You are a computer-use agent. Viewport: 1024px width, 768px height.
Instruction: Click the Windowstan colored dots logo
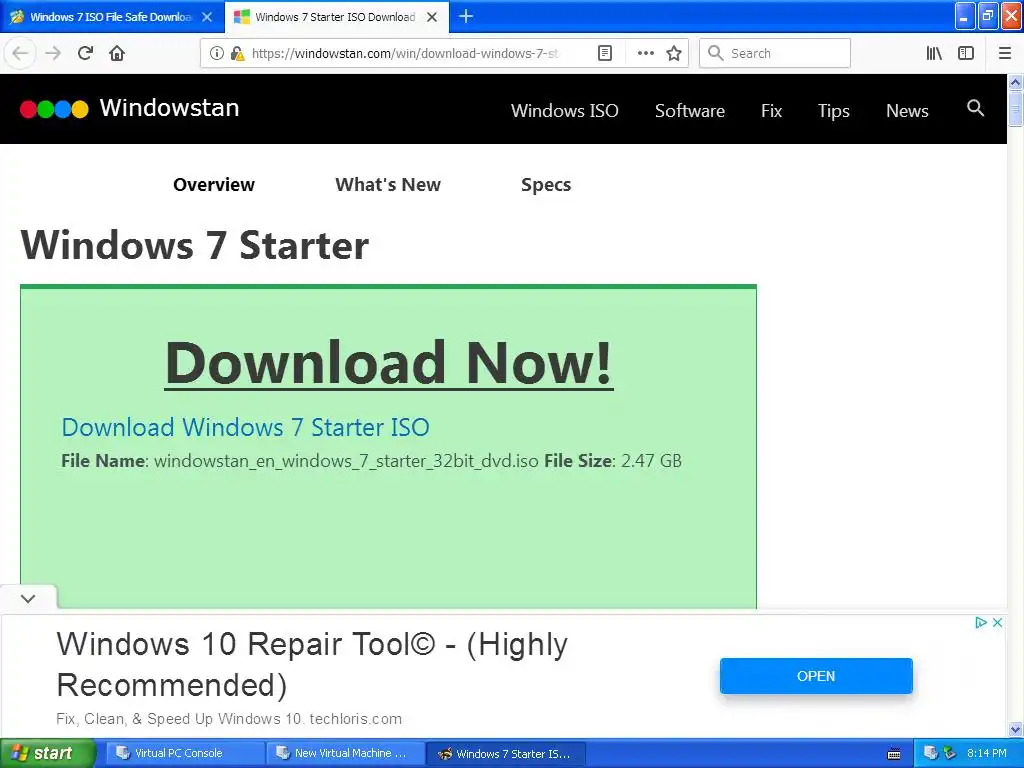point(54,109)
